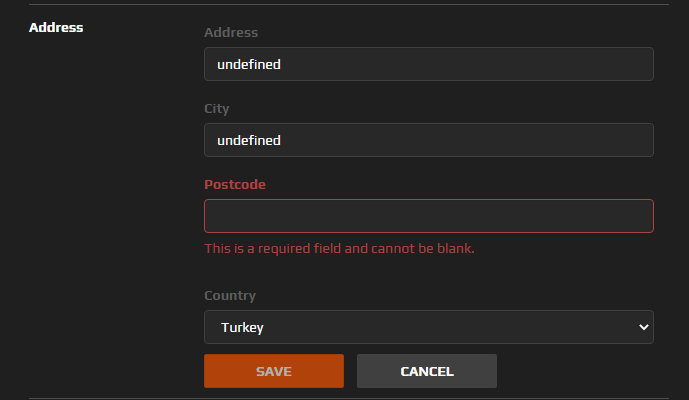Image resolution: width=689 pixels, height=400 pixels.
Task: Expand the country selection combo box
Action: click(428, 327)
